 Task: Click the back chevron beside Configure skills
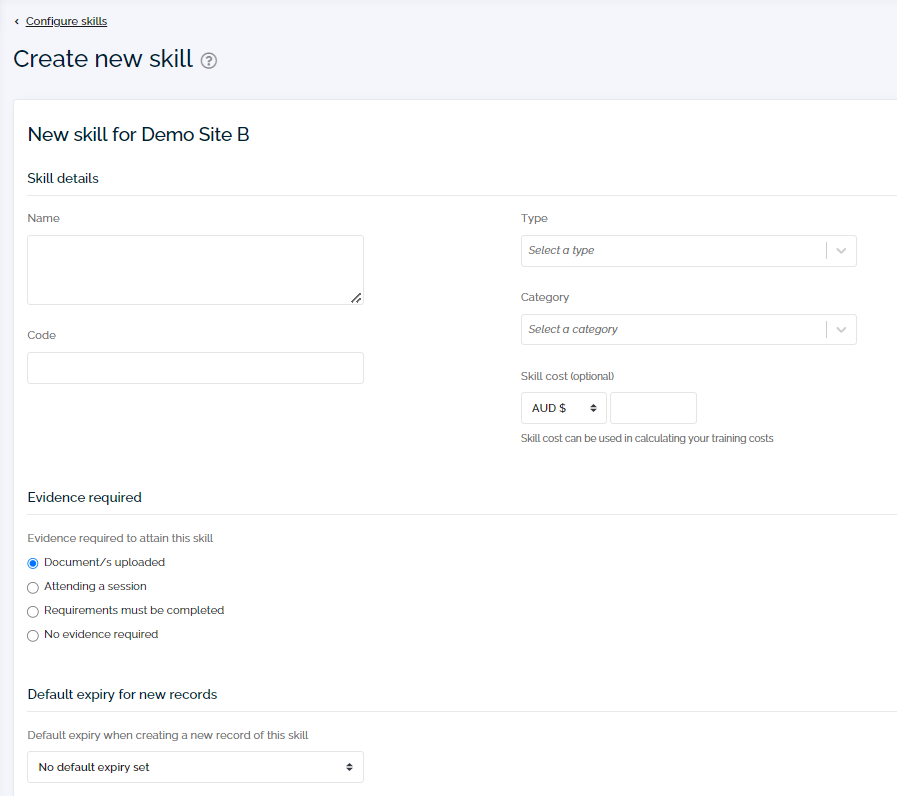click(x=14, y=21)
